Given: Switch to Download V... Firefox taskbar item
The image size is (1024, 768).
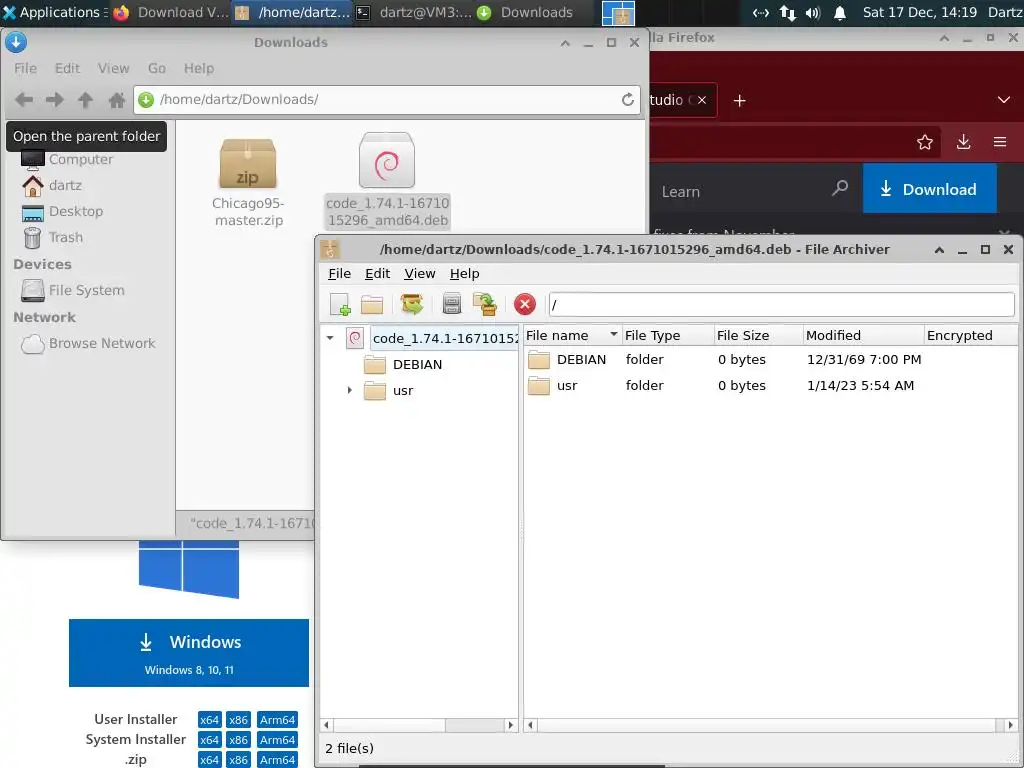Looking at the screenshot, I should pos(170,12).
